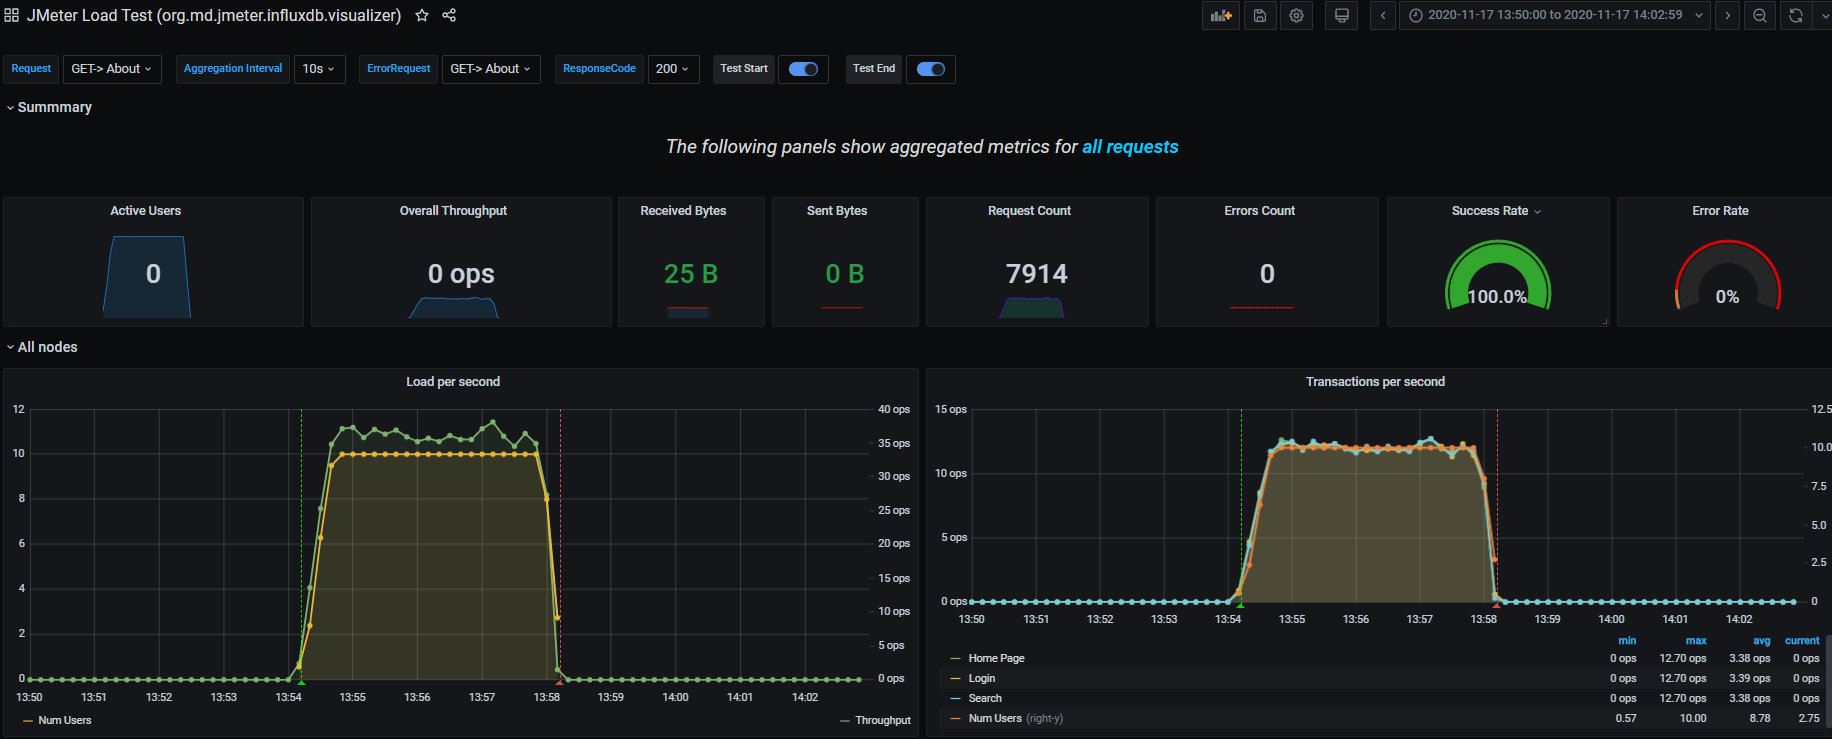Toggle the Throughput series in legend
1832x739 pixels.
click(x=883, y=721)
